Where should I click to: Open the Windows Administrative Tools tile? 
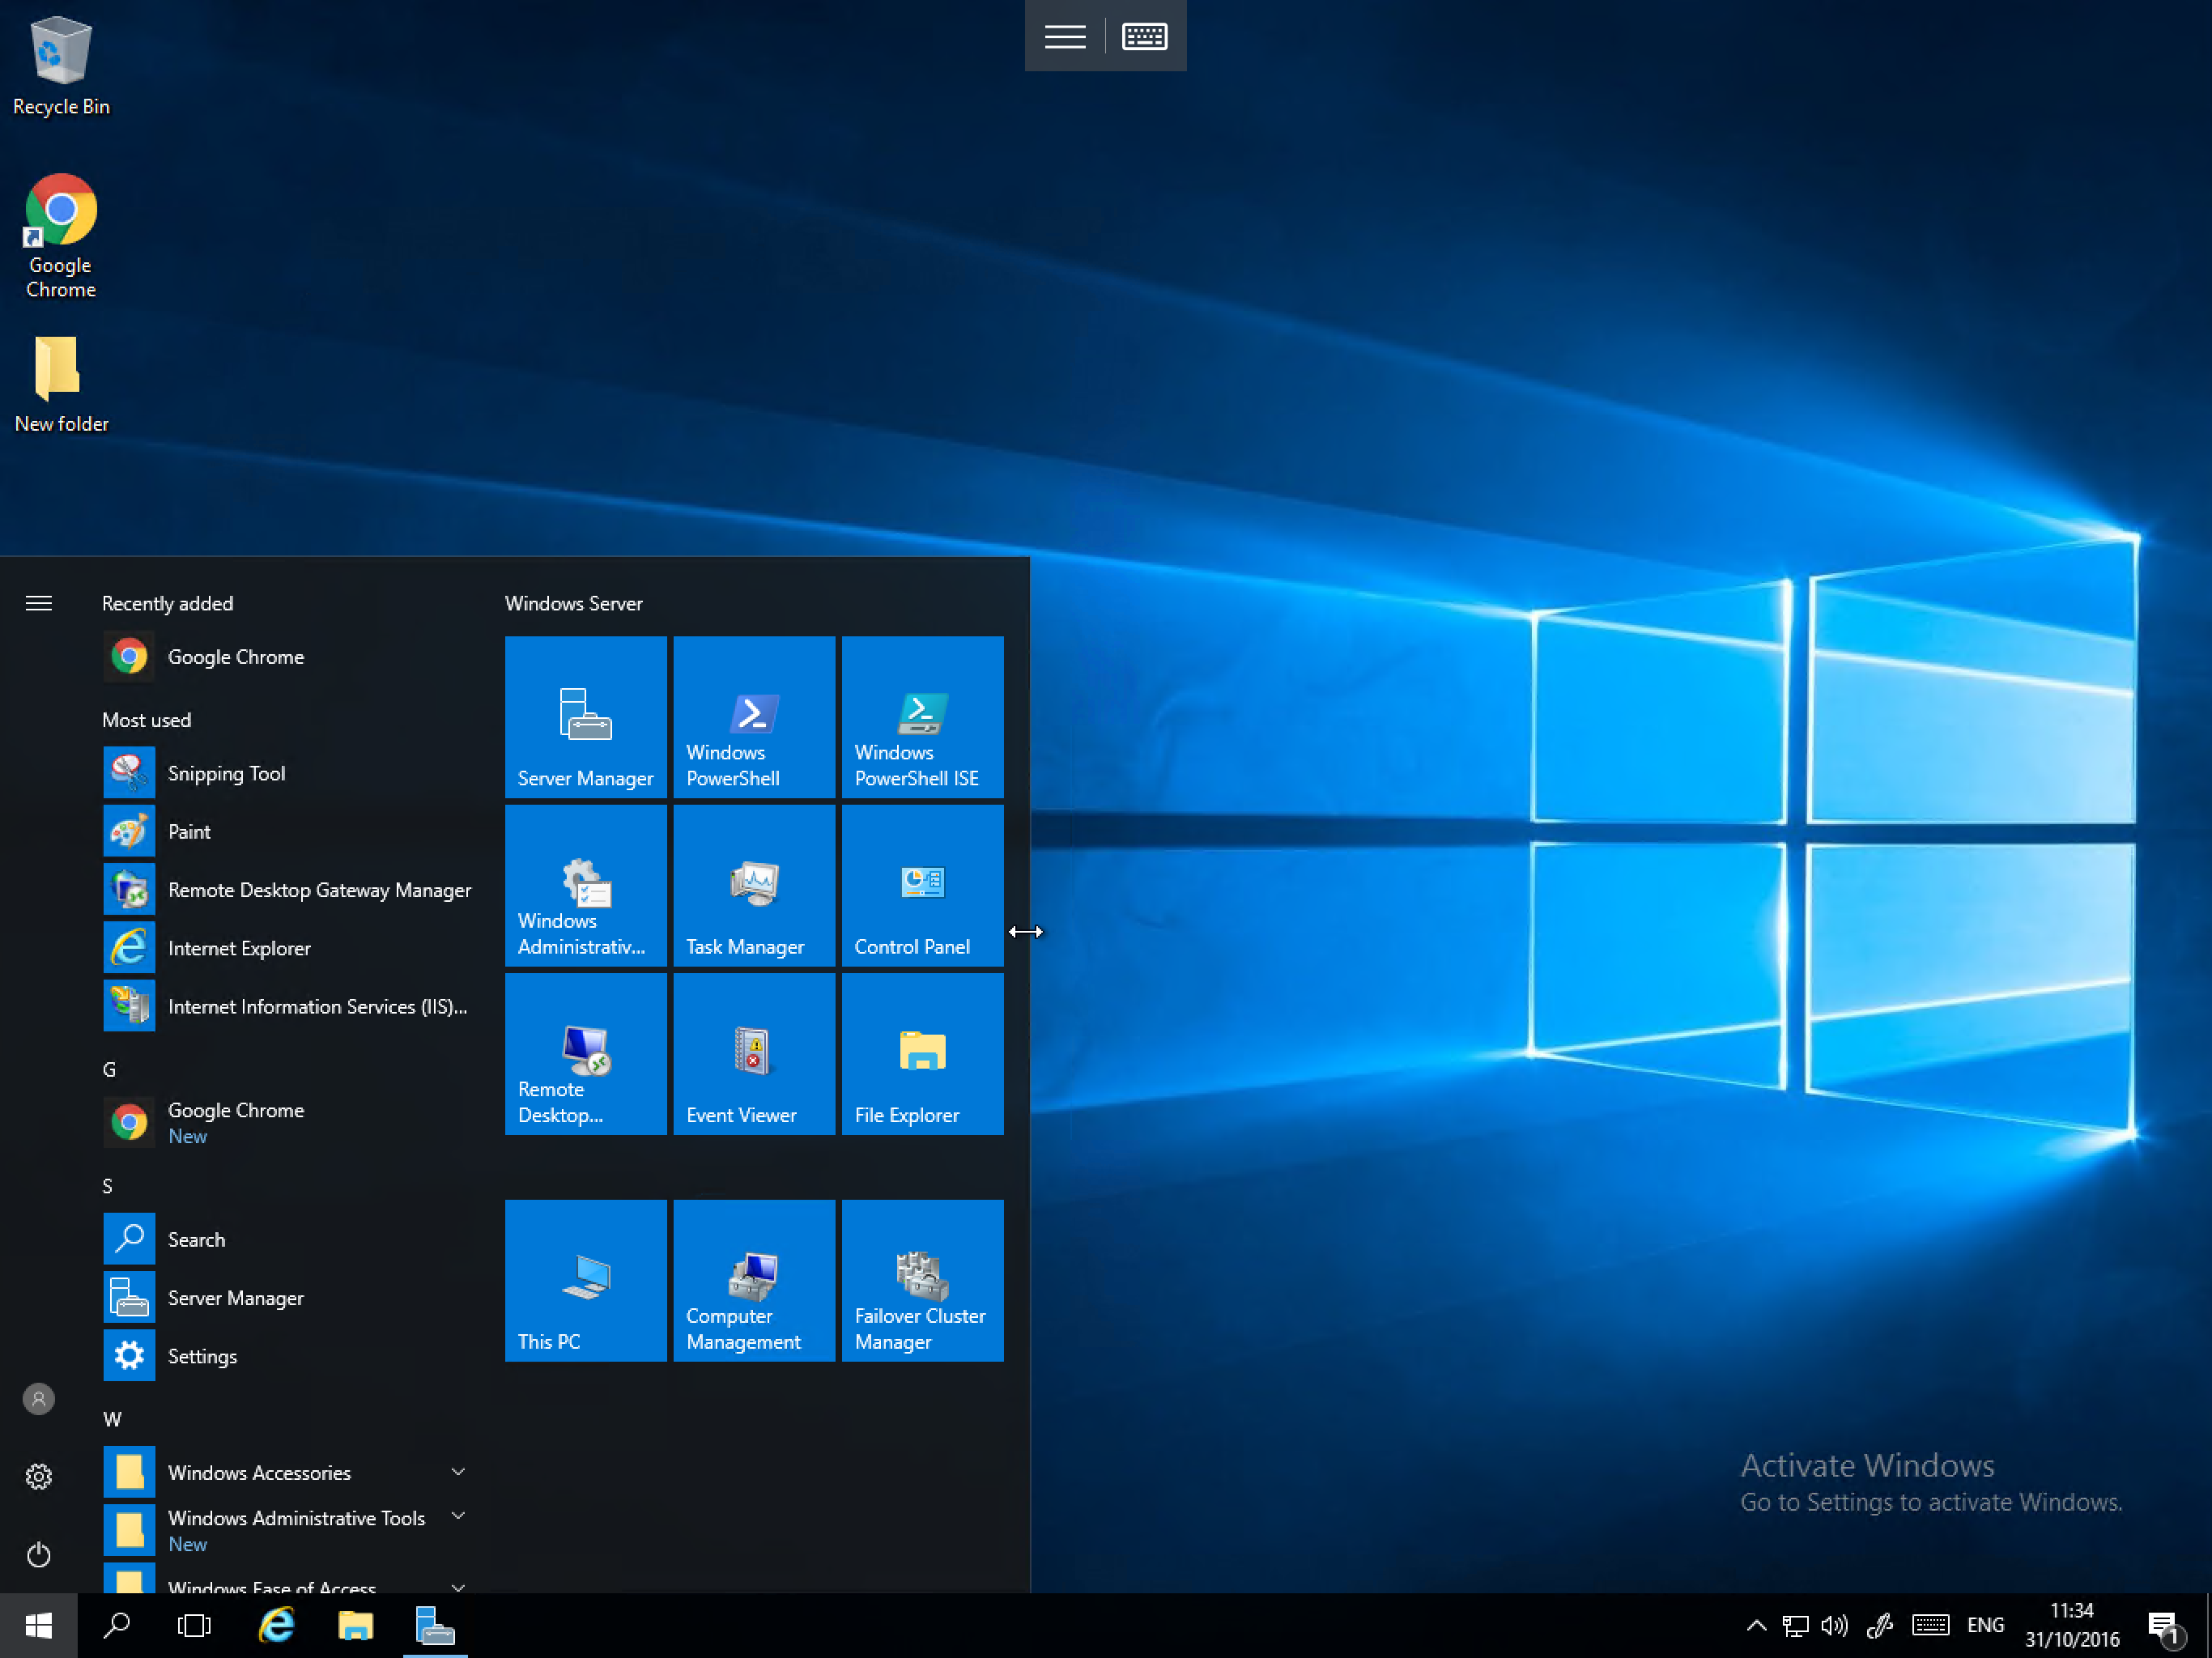tap(585, 885)
